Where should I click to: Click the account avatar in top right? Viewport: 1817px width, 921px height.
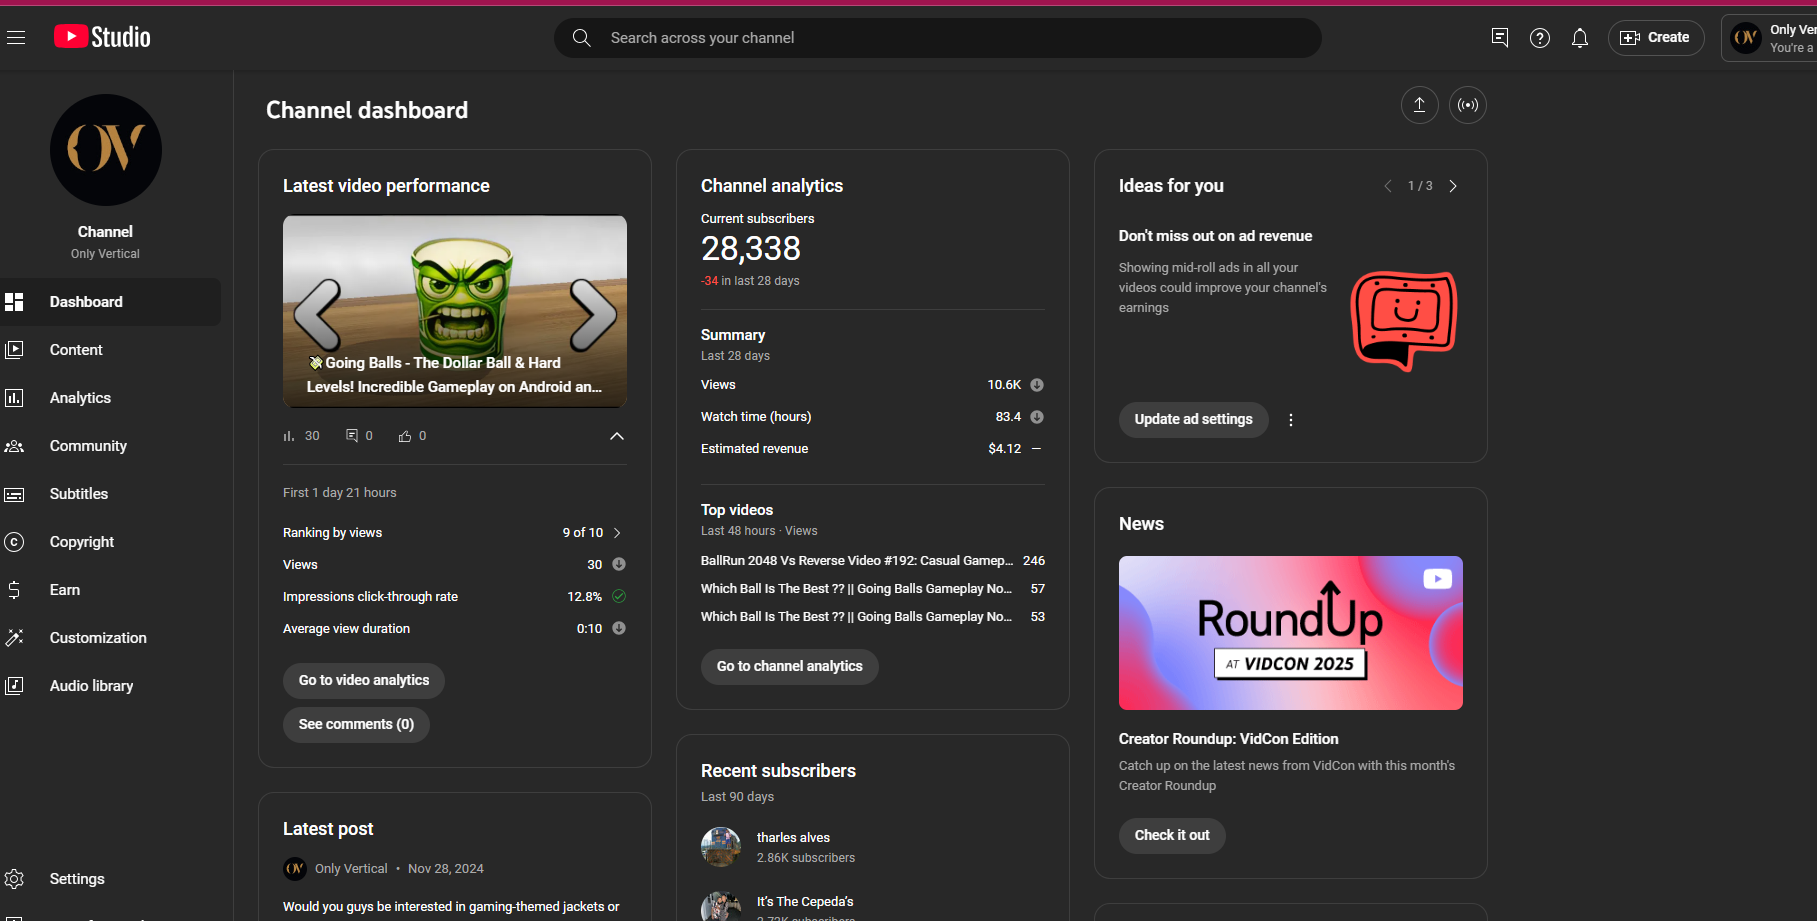1746,38
